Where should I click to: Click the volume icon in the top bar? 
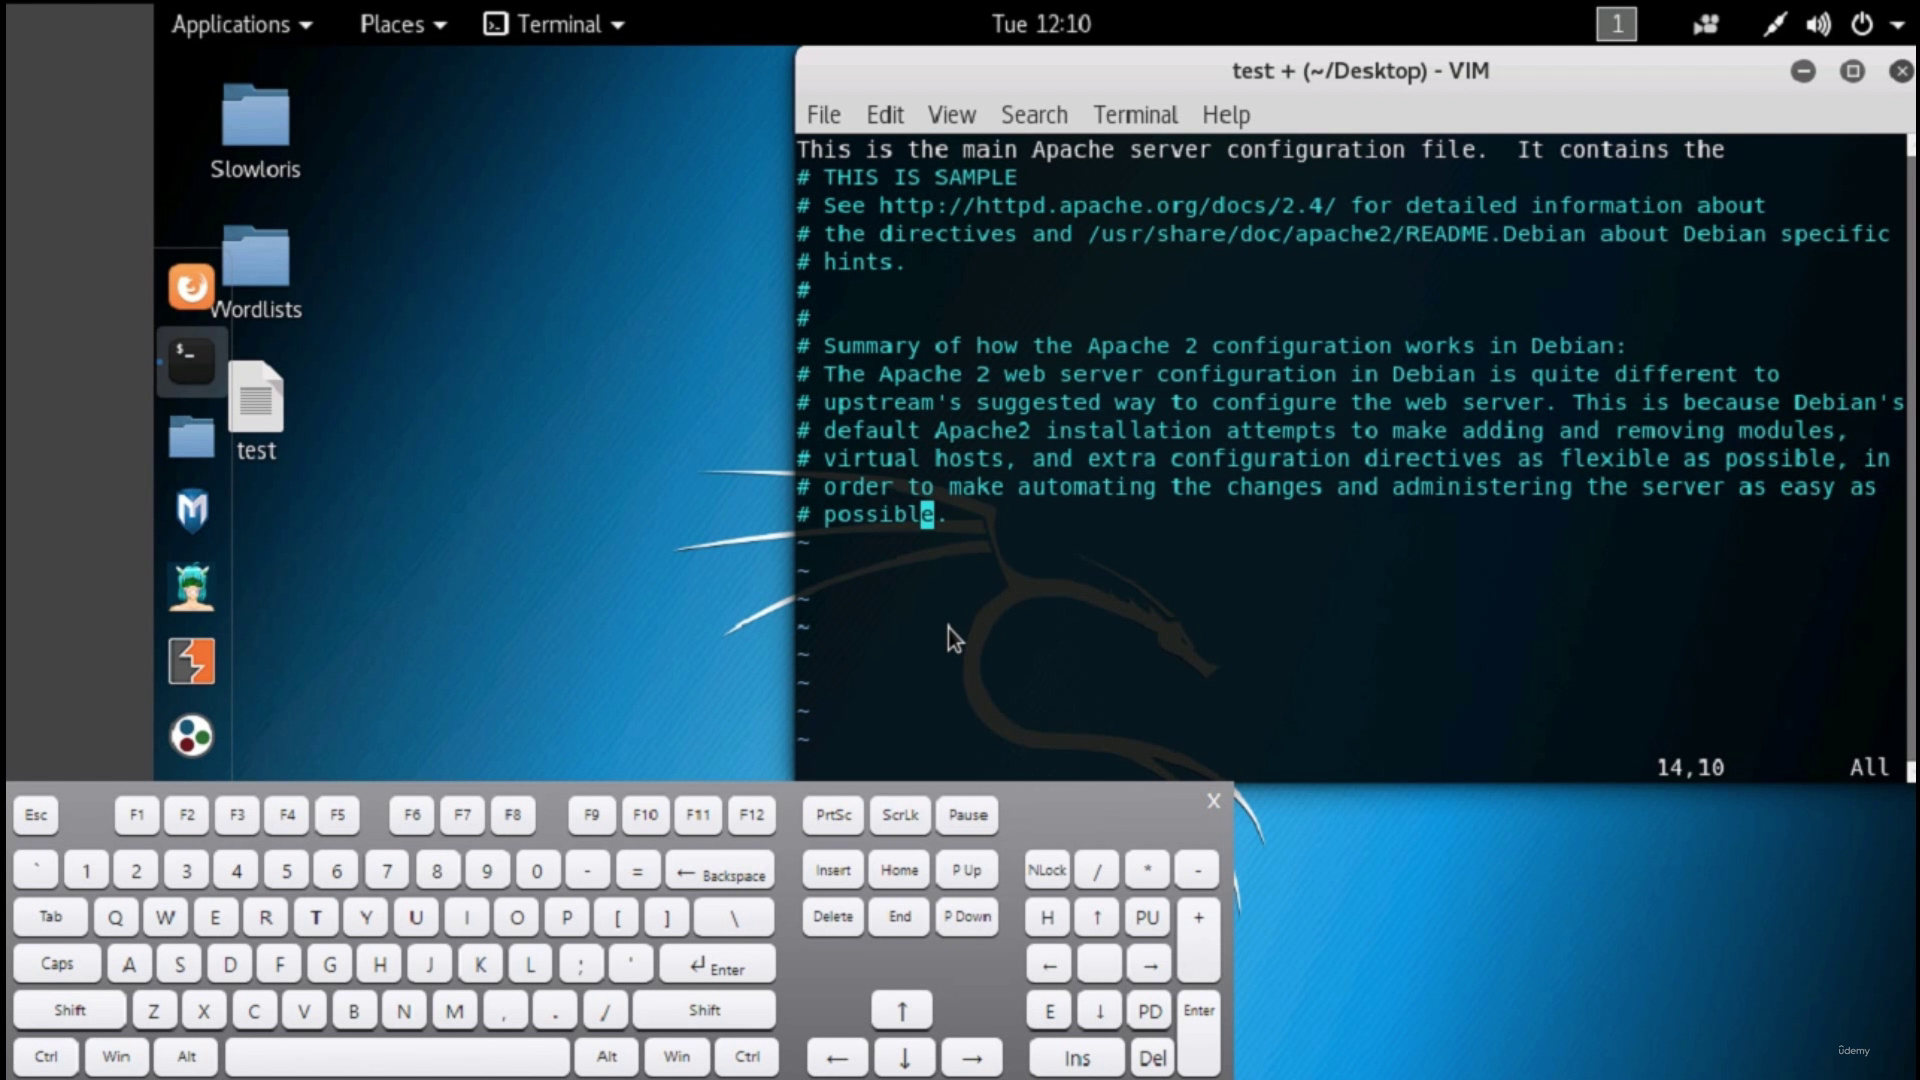coord(1818,24)
